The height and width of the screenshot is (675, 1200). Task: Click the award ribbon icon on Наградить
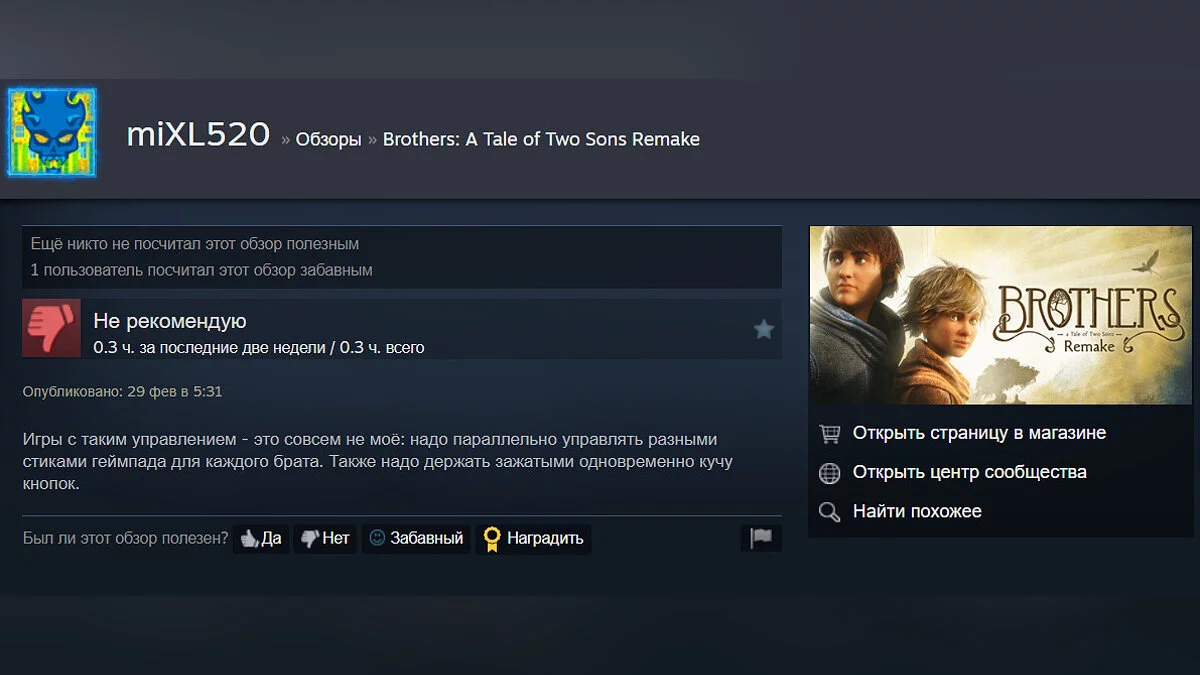click(x=491, y=539)
